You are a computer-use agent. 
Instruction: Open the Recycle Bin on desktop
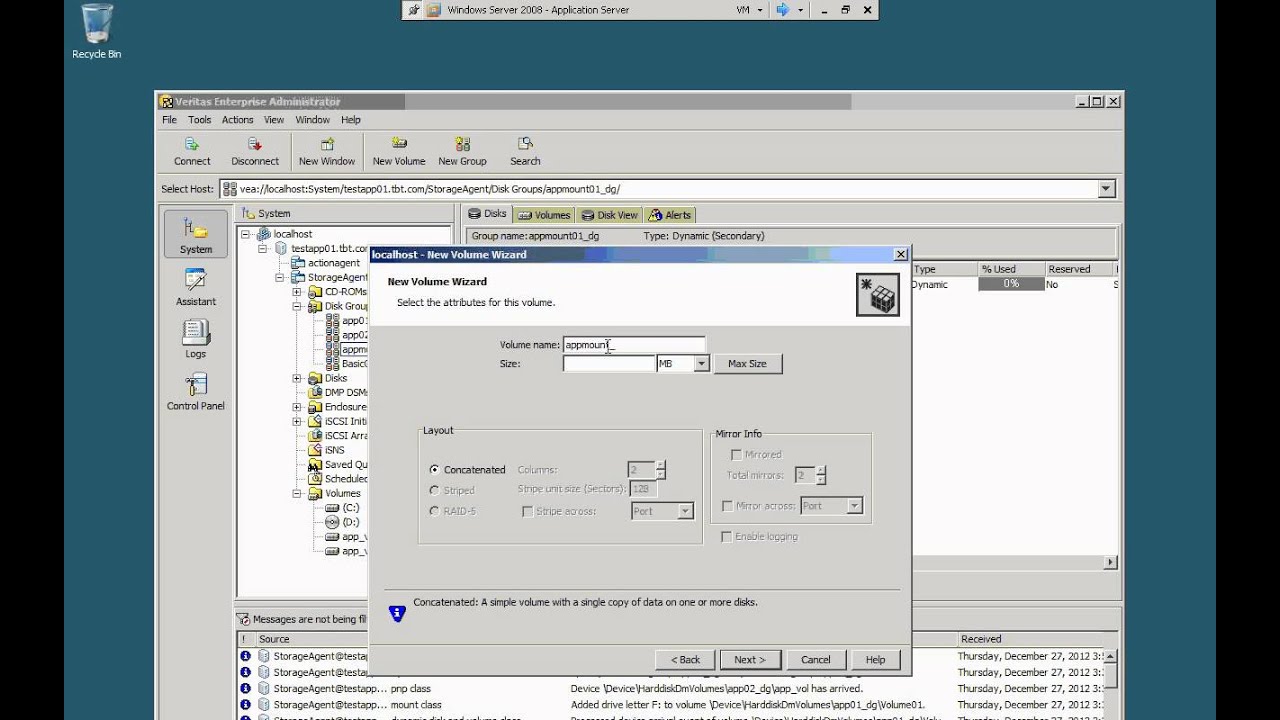[96, 31]
